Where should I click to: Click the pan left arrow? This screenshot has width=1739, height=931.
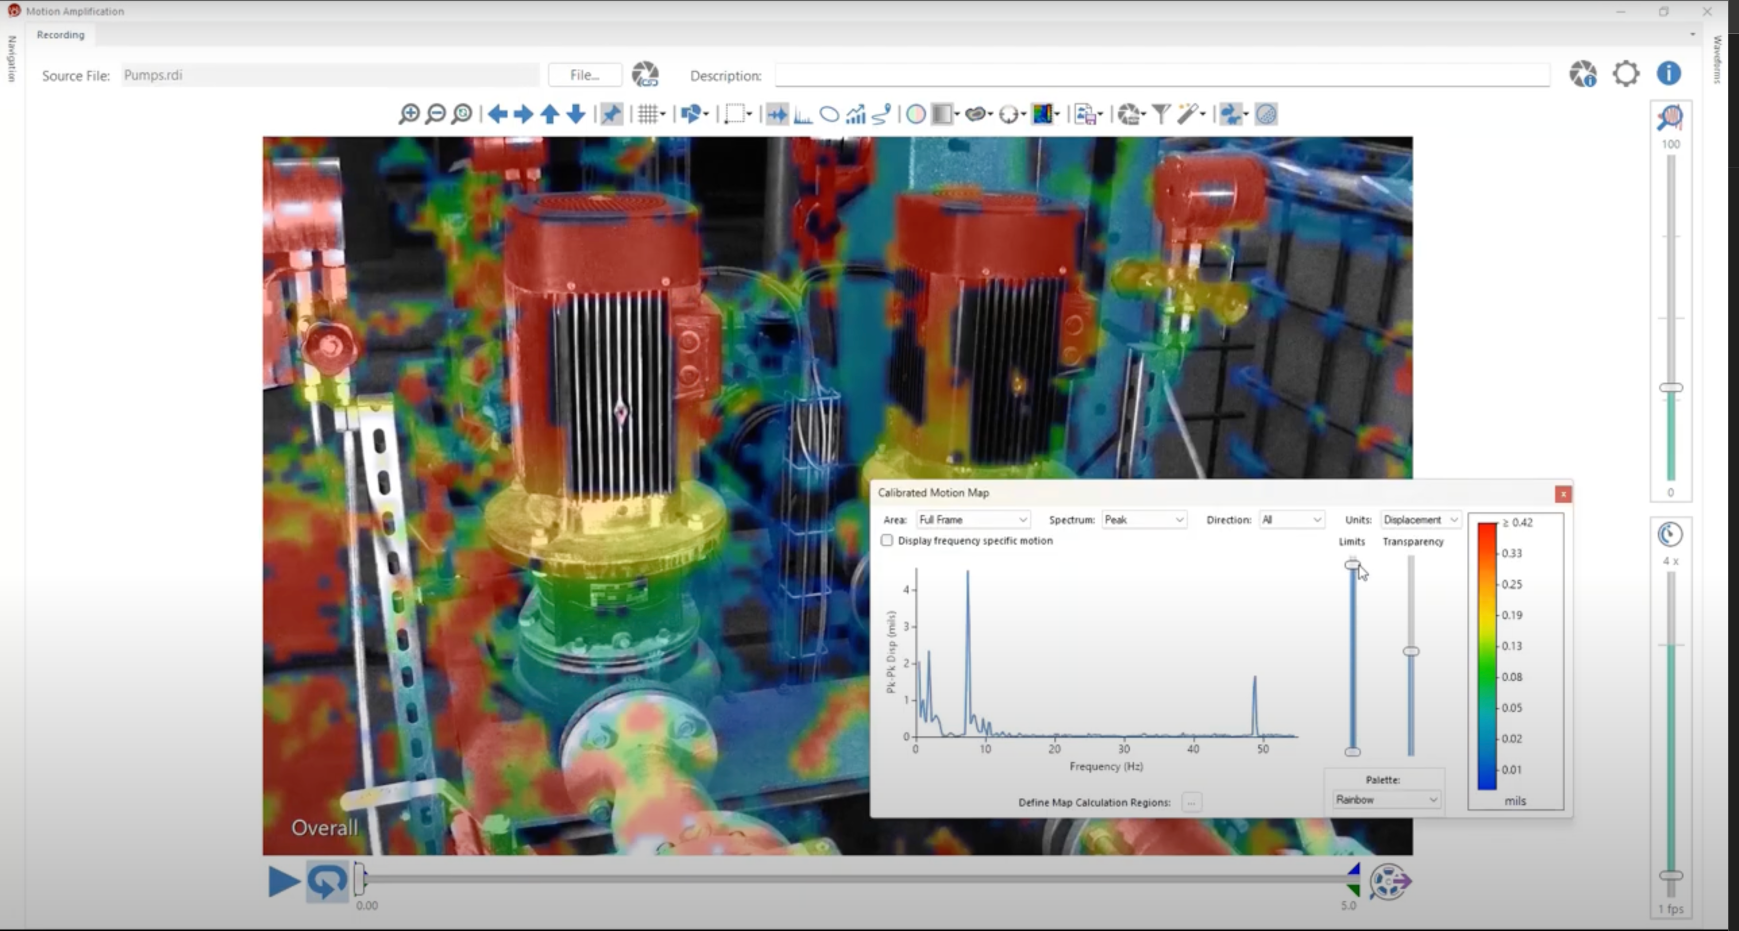[497, 114]
